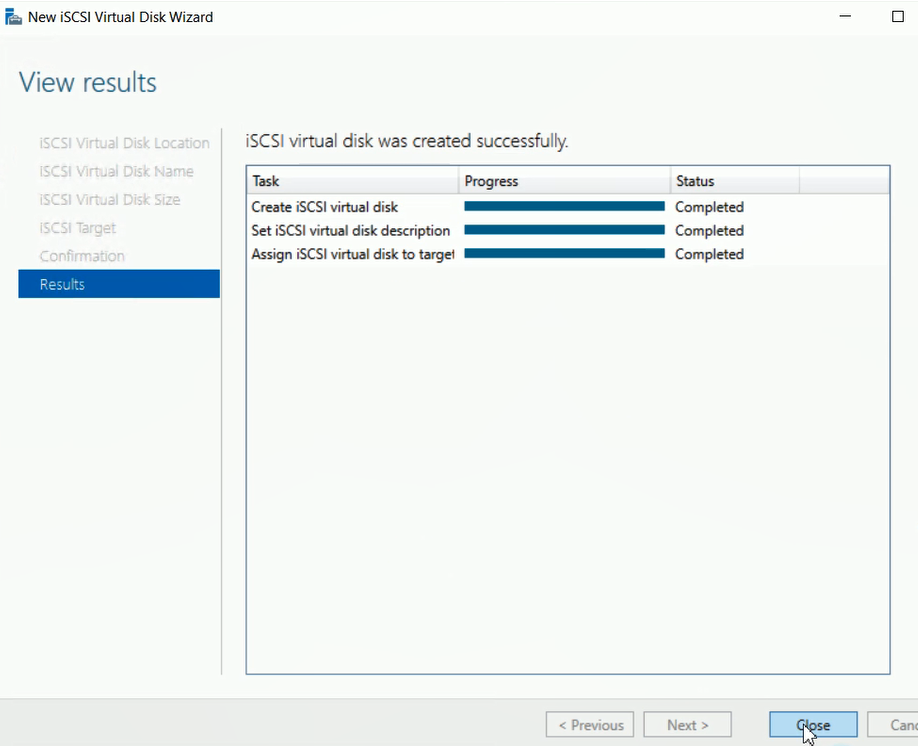Screen dimensions: 918x746
Task: Select the Create iSCSI virtual disk row
Action: coord(325,207)
